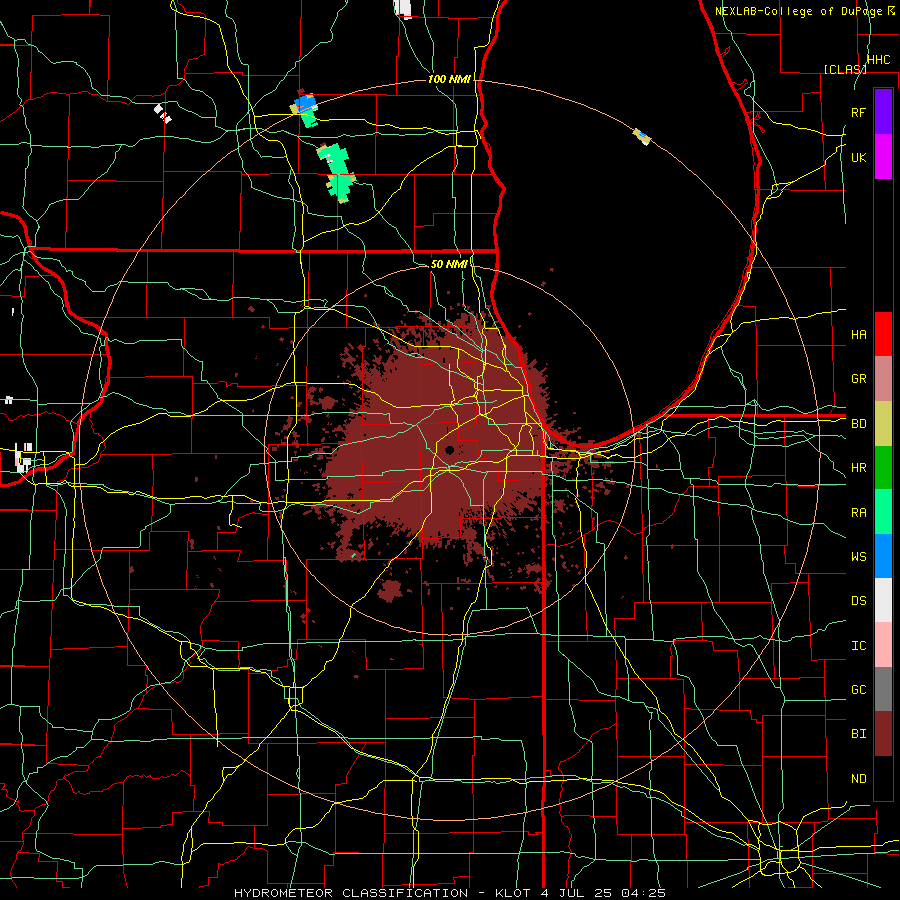Image resolution: width=900 pixels, height=900 pixels.
Task: Select the light pink IC legend swatch
Action: (883, 645)
